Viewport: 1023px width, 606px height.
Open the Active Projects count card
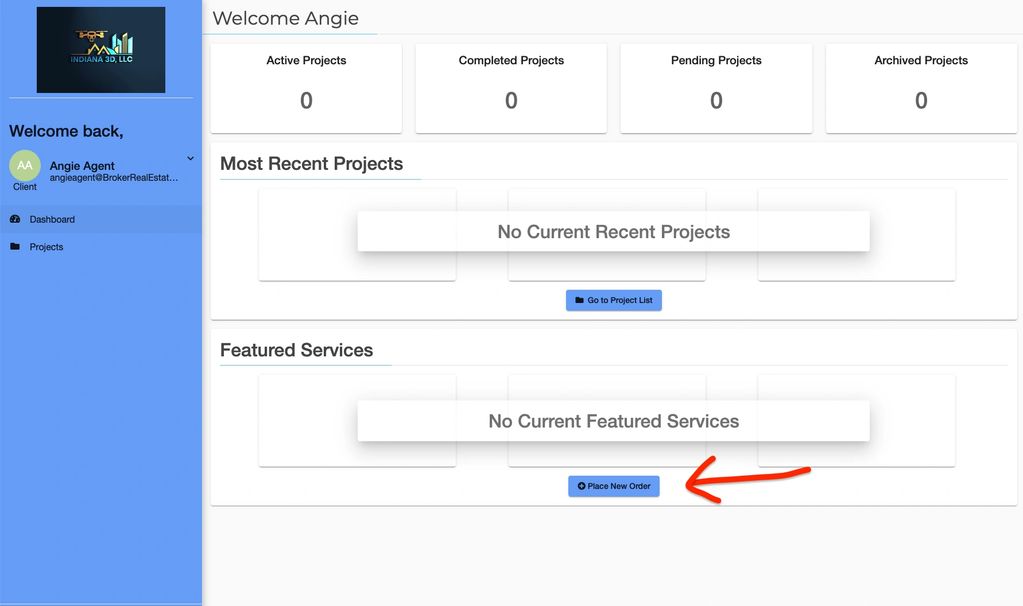(306, 88)
